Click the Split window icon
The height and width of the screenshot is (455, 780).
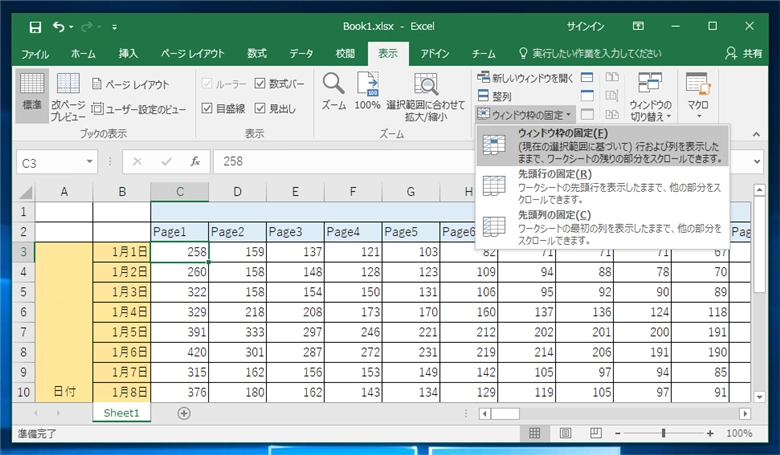point(587,78)
